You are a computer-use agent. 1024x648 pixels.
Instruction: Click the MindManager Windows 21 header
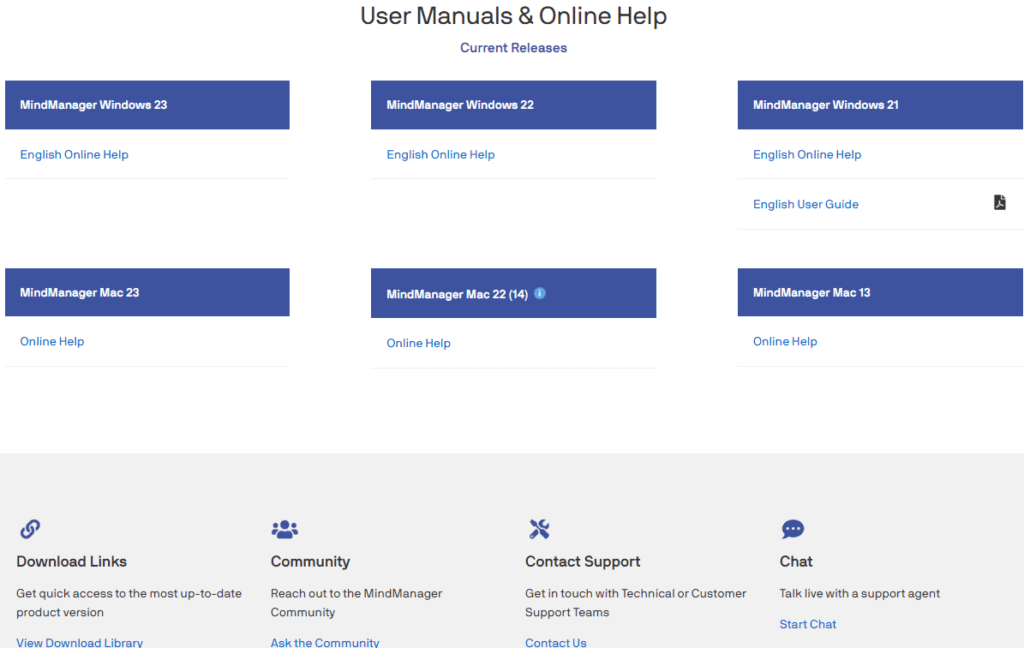tap(880, 105)
